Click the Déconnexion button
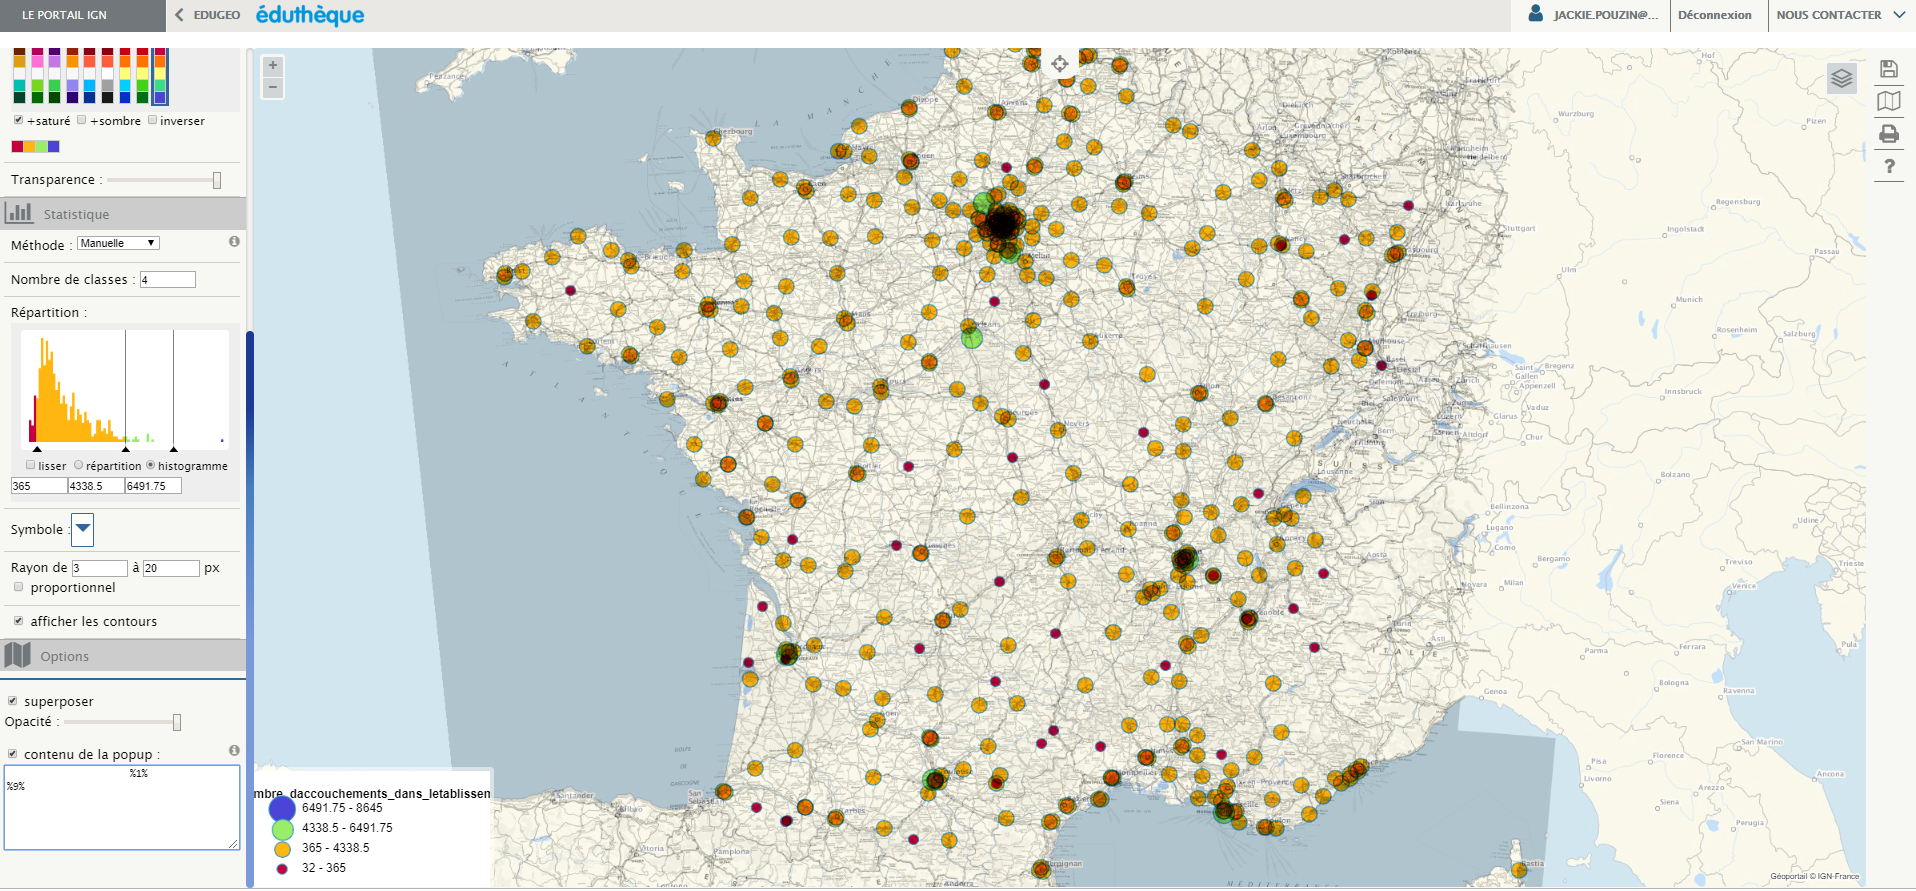Screen dimensions: 1916x891 click(x=1714, y=15)
